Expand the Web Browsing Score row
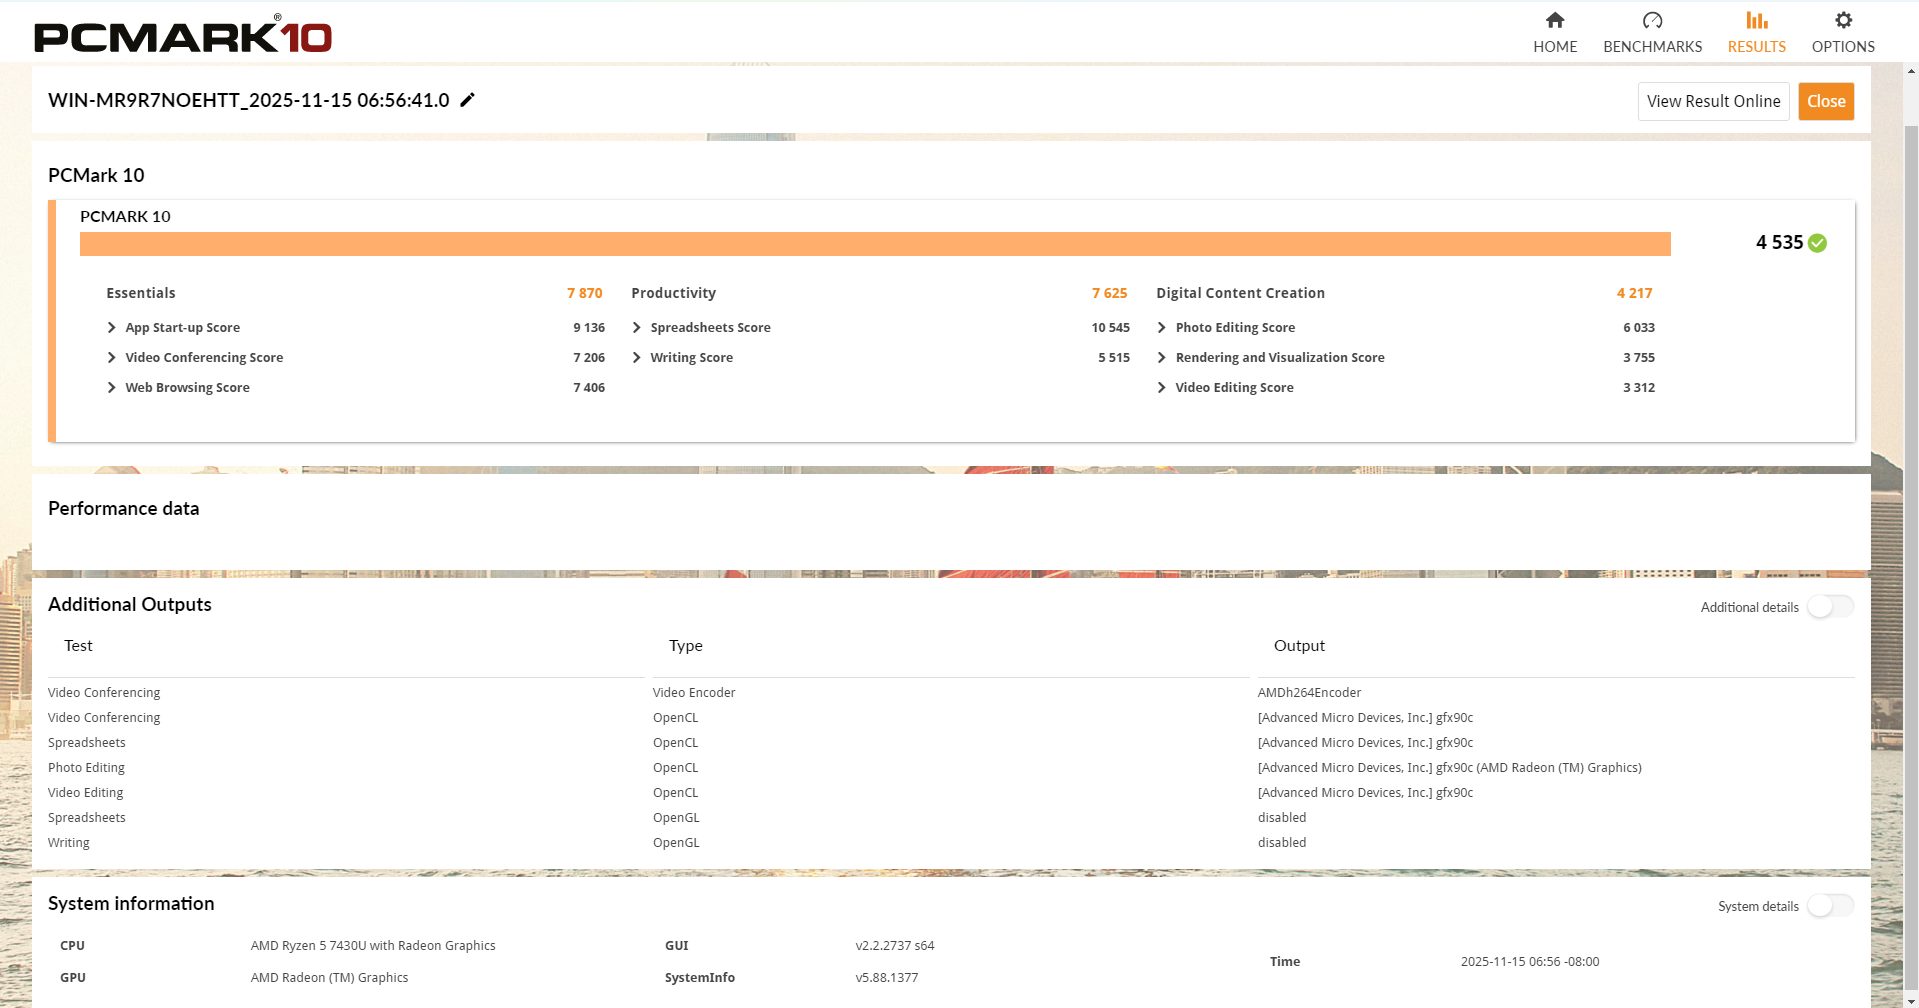The image size is (1919, 1008). pyautogui.click(x=112, y=388)
